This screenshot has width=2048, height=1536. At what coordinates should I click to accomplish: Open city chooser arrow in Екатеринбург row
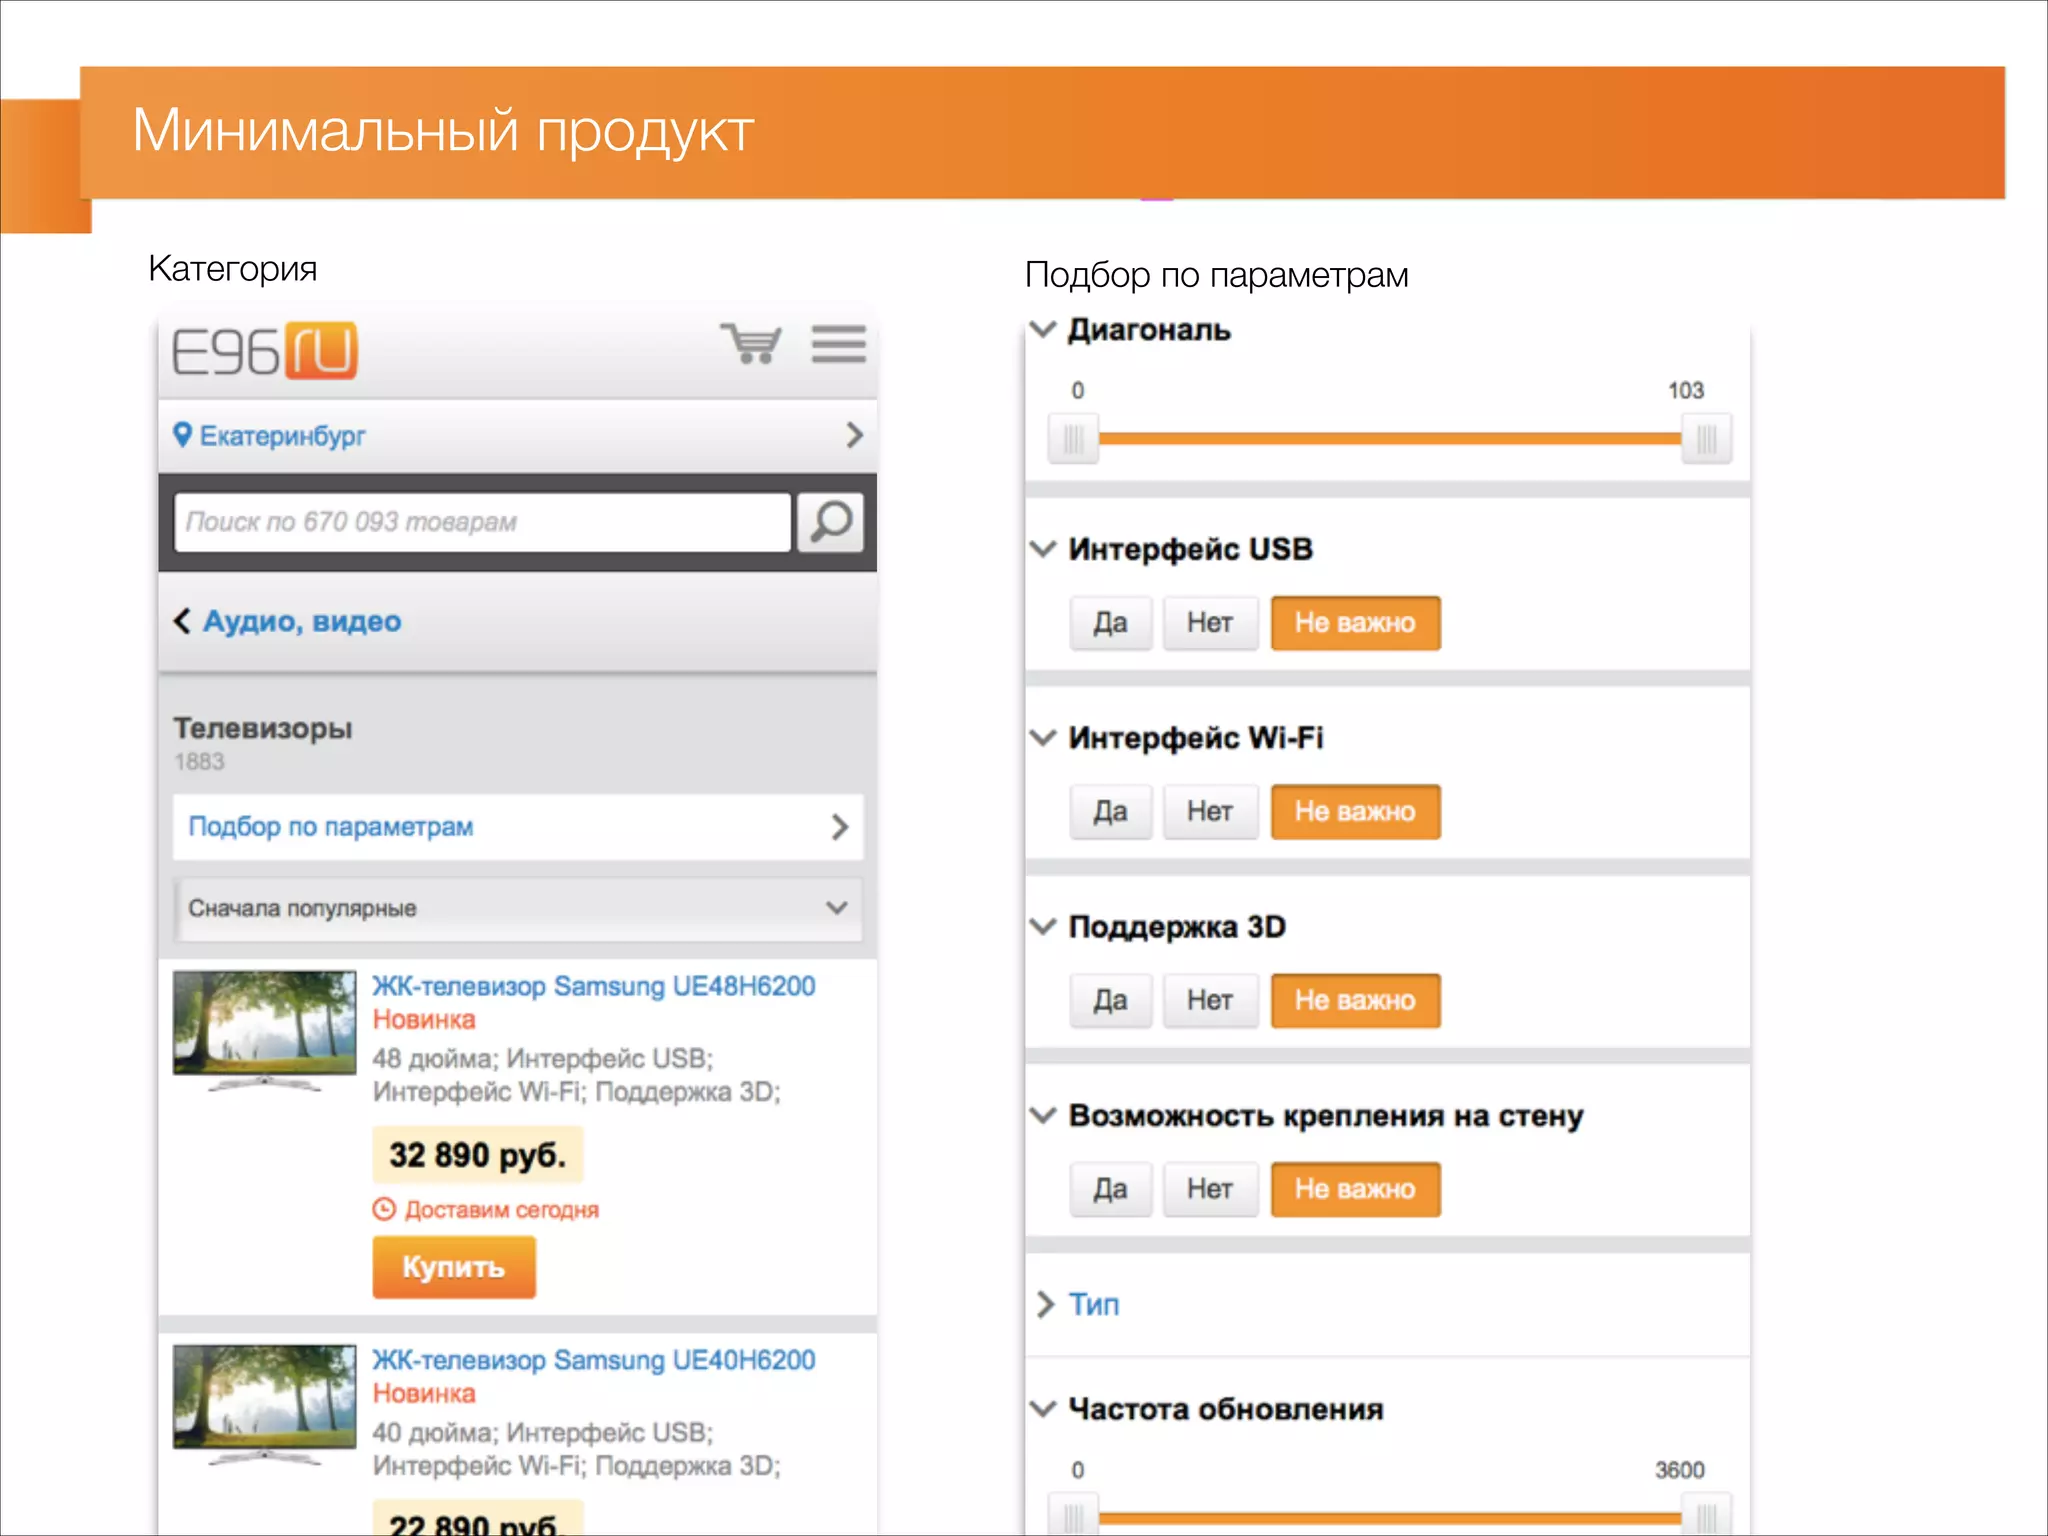pyautogui.click(x=854, y=435)
